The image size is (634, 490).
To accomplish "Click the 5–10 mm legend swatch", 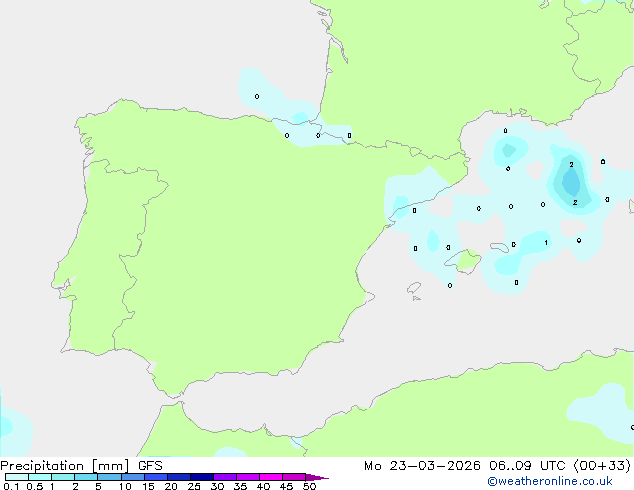I will pyautogui.click(x=109, y=477).
